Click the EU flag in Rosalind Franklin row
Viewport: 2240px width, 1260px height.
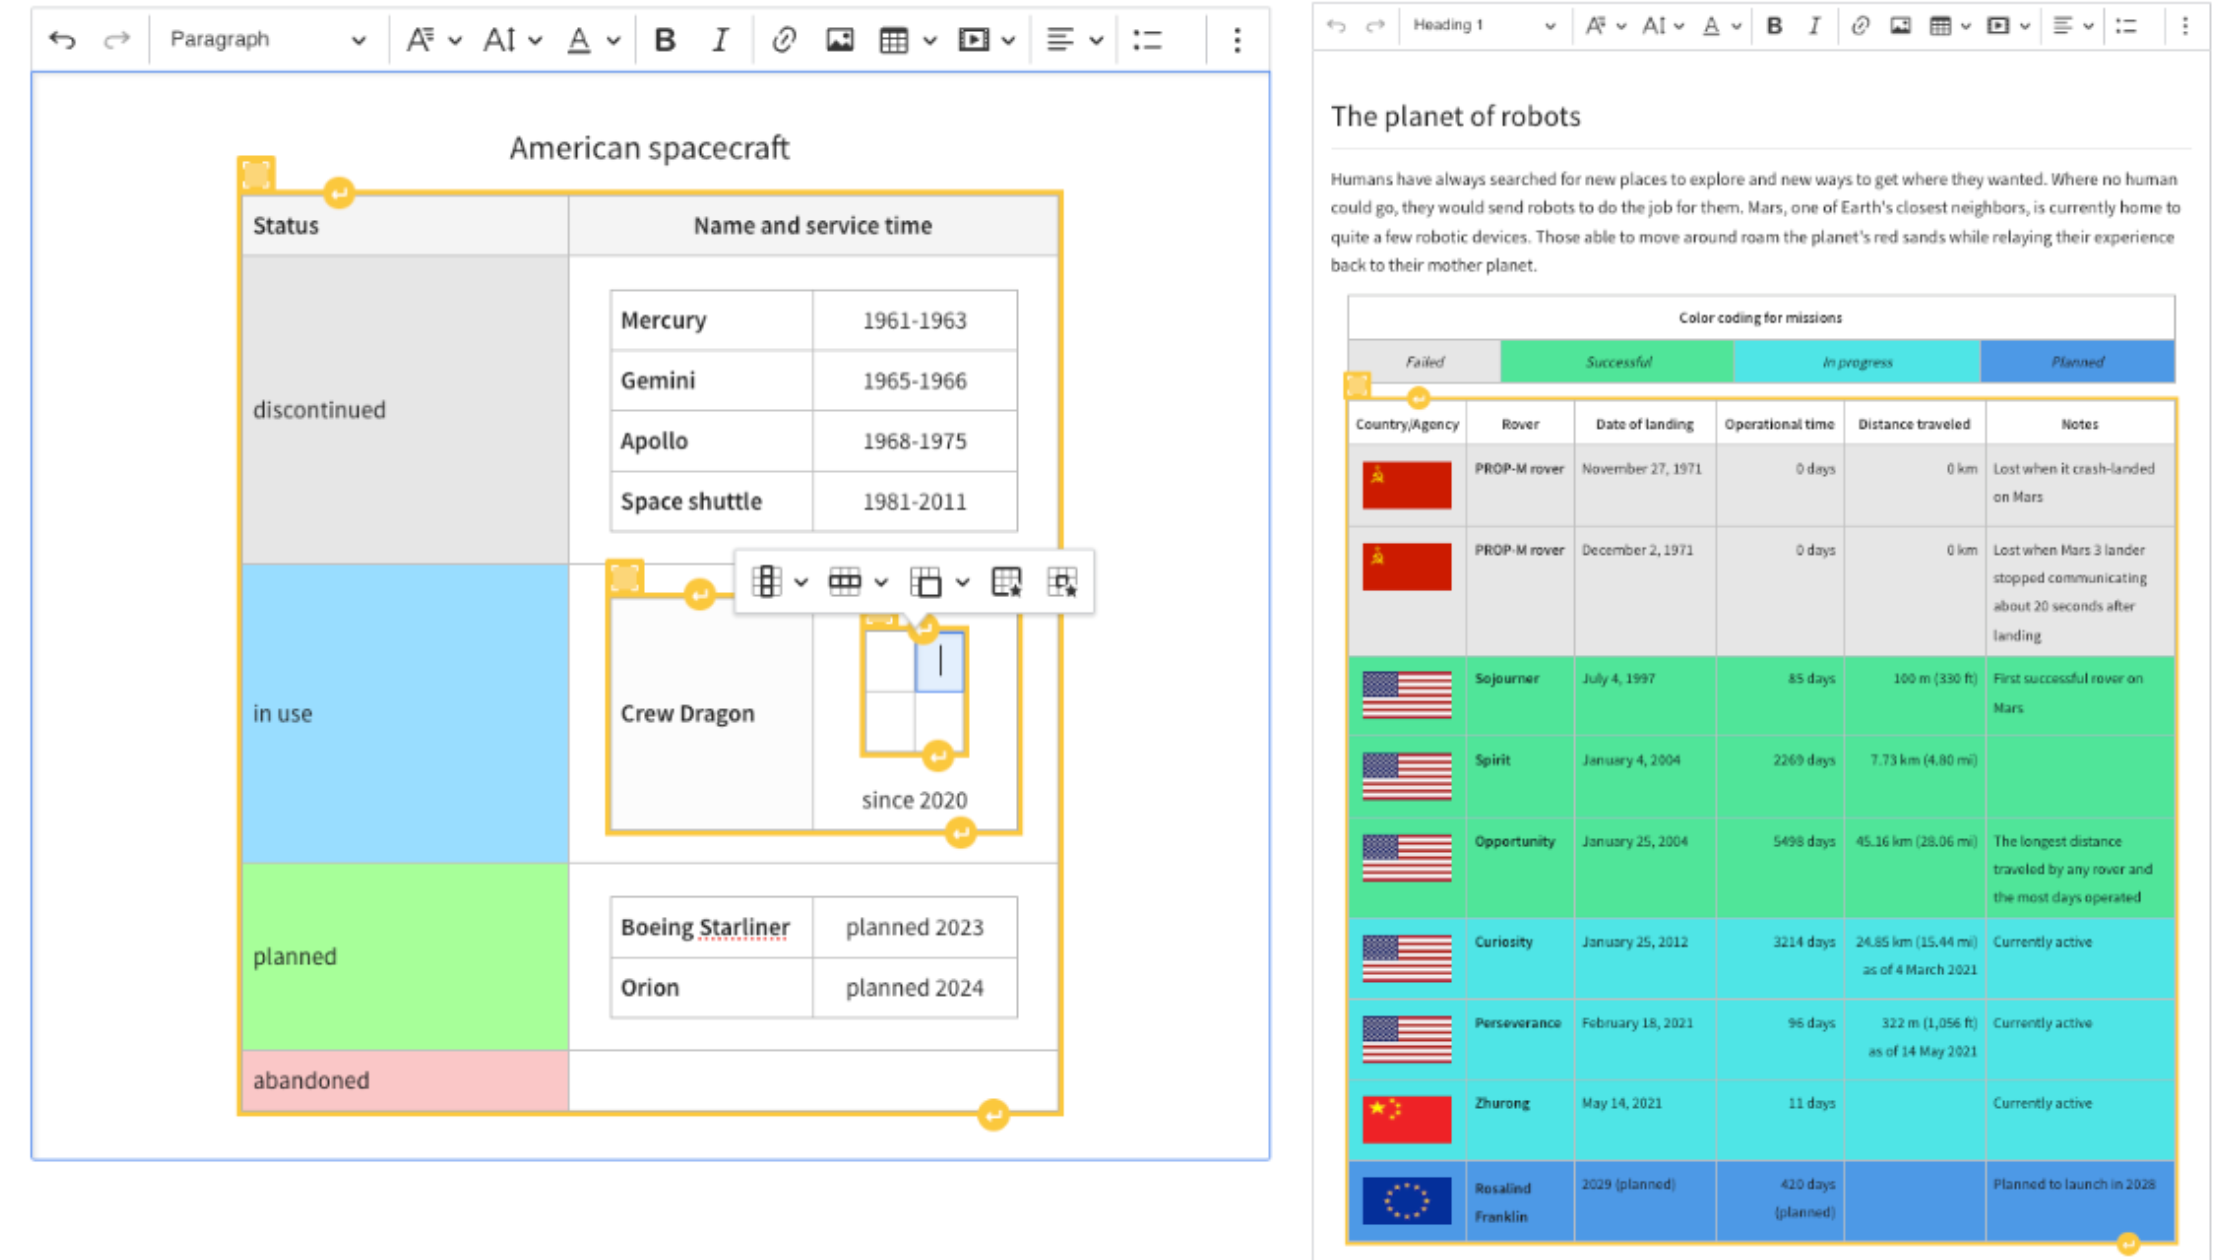(x=1406, y=1201)
